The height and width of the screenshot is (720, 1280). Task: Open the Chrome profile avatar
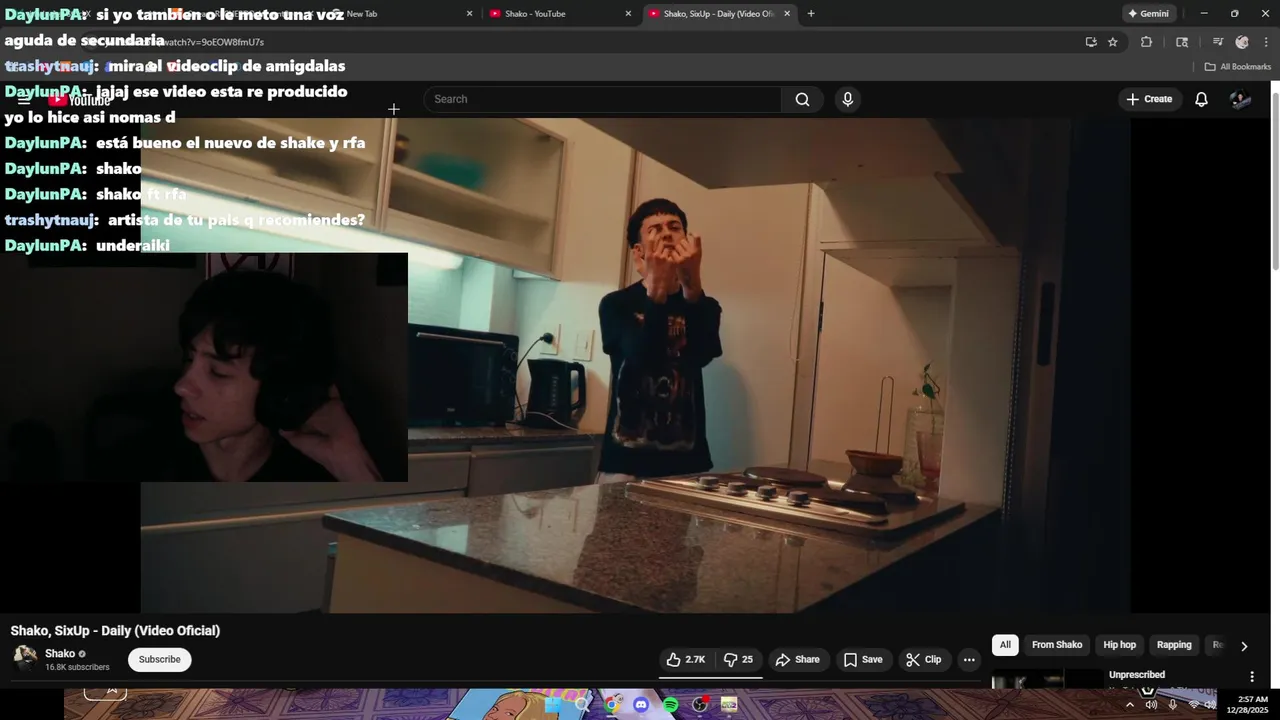[1242, 42]
